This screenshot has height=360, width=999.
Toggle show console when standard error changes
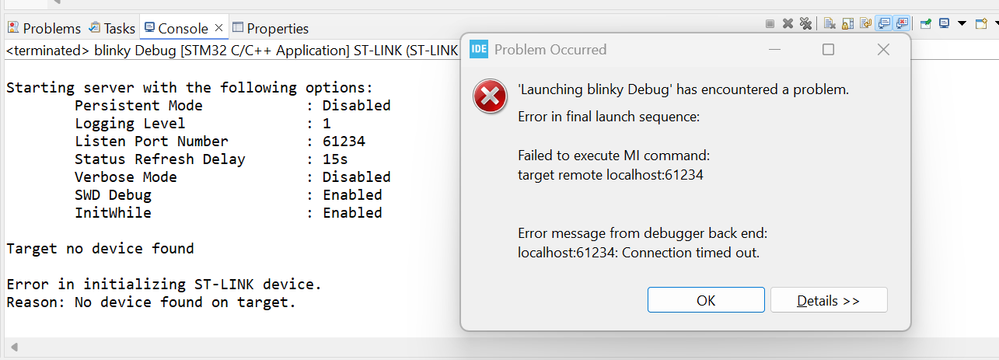coord(901,24)
